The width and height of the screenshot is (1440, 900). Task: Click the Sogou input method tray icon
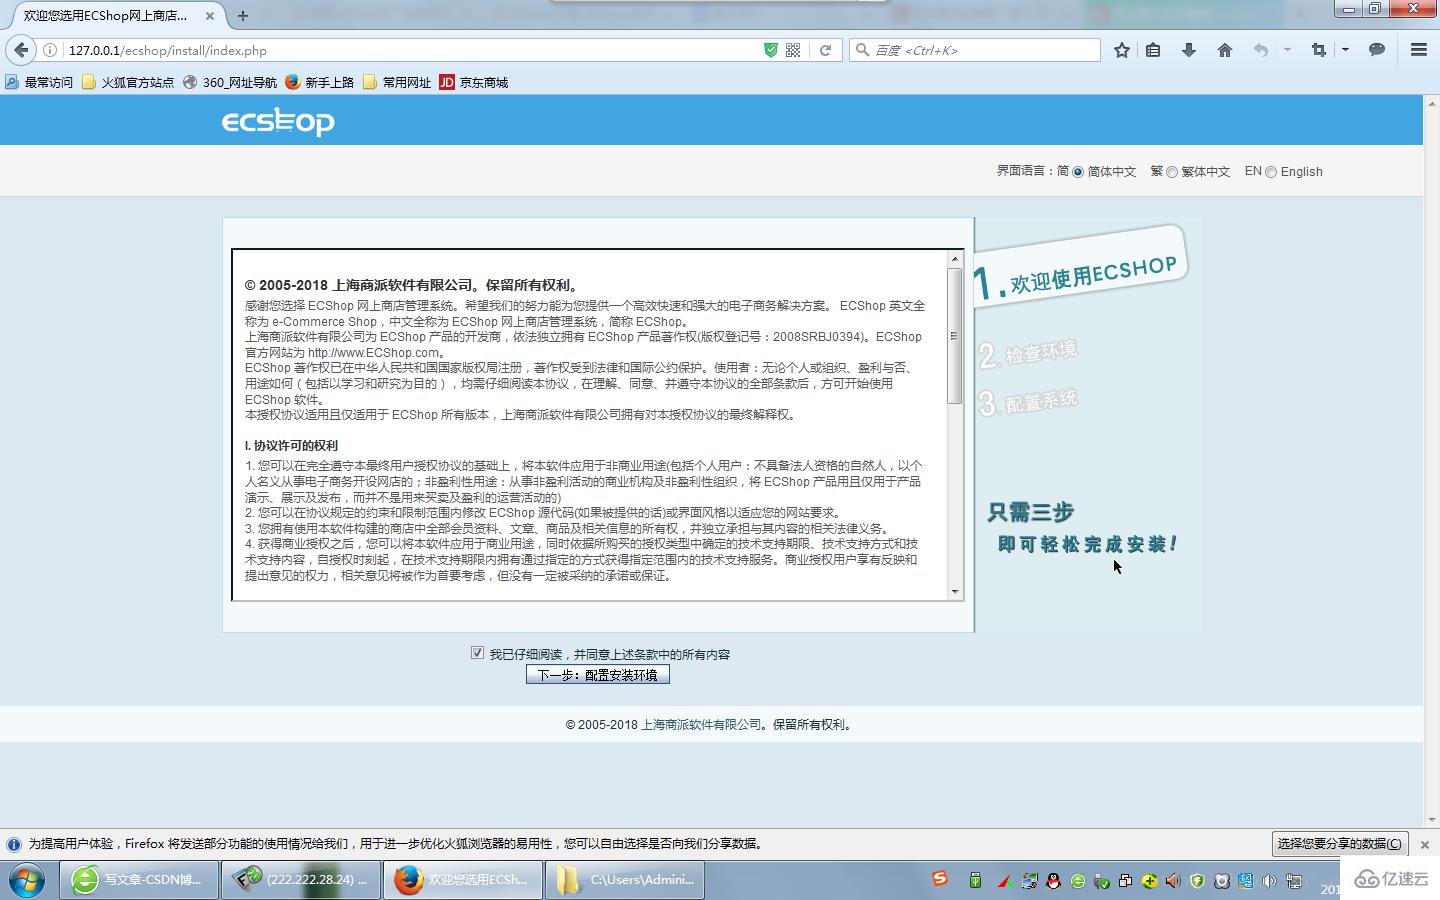click(x=940, y=878)
